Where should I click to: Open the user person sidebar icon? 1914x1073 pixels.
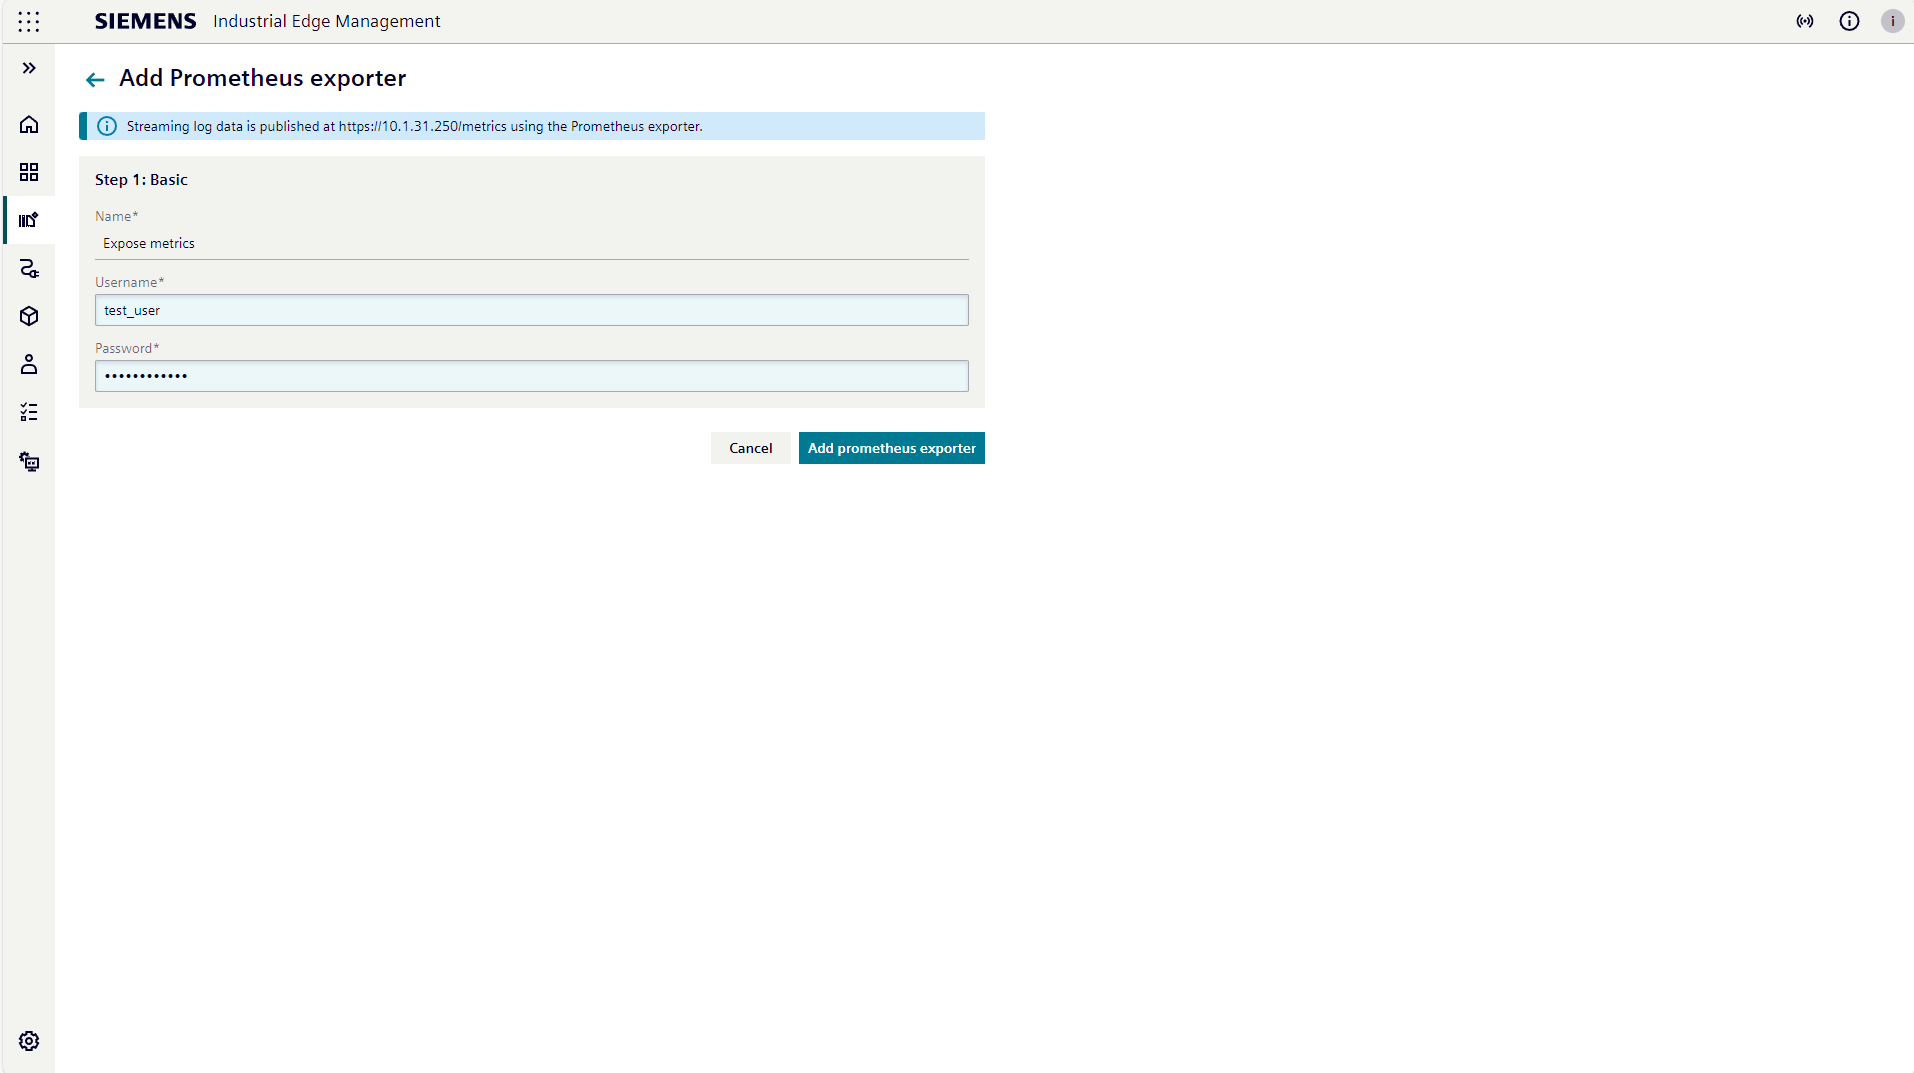pos(29,364)
